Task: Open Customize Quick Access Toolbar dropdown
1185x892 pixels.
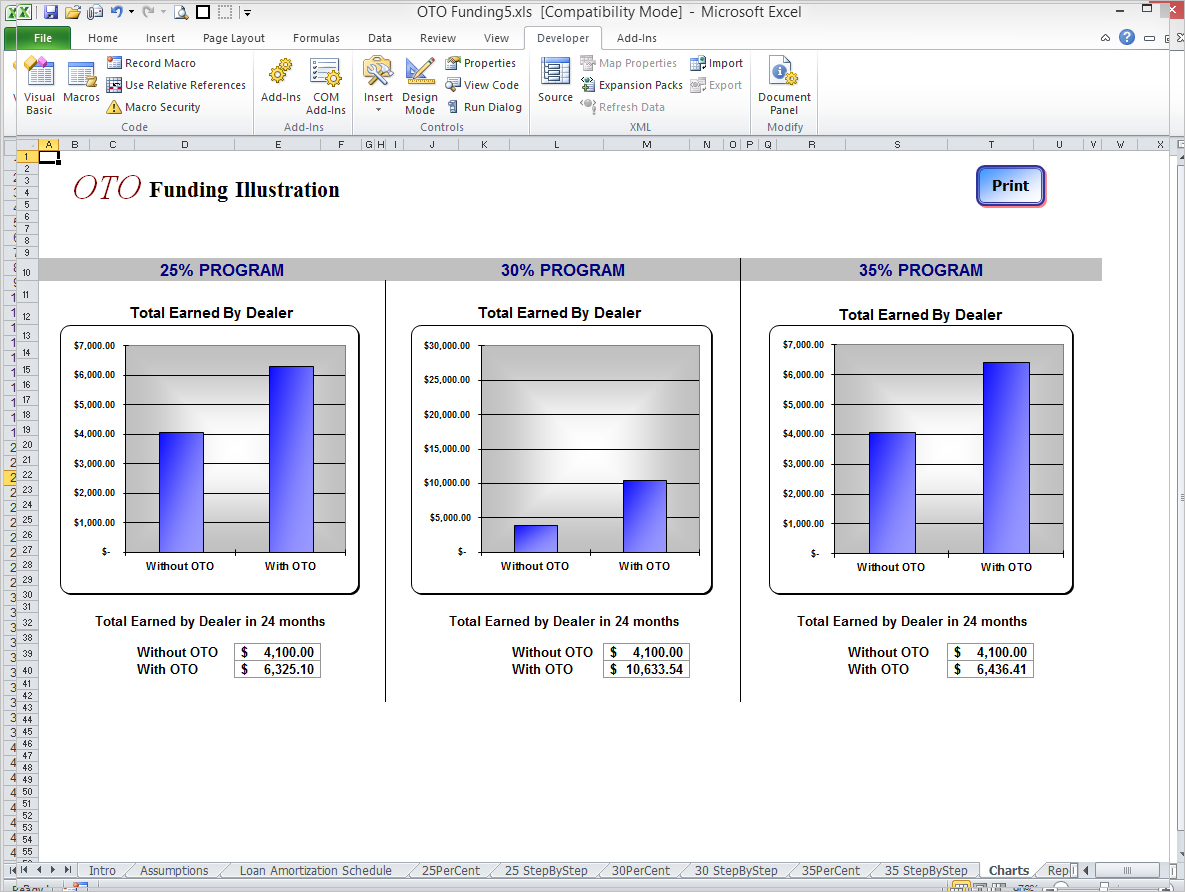Action: [x=247, y=13]
